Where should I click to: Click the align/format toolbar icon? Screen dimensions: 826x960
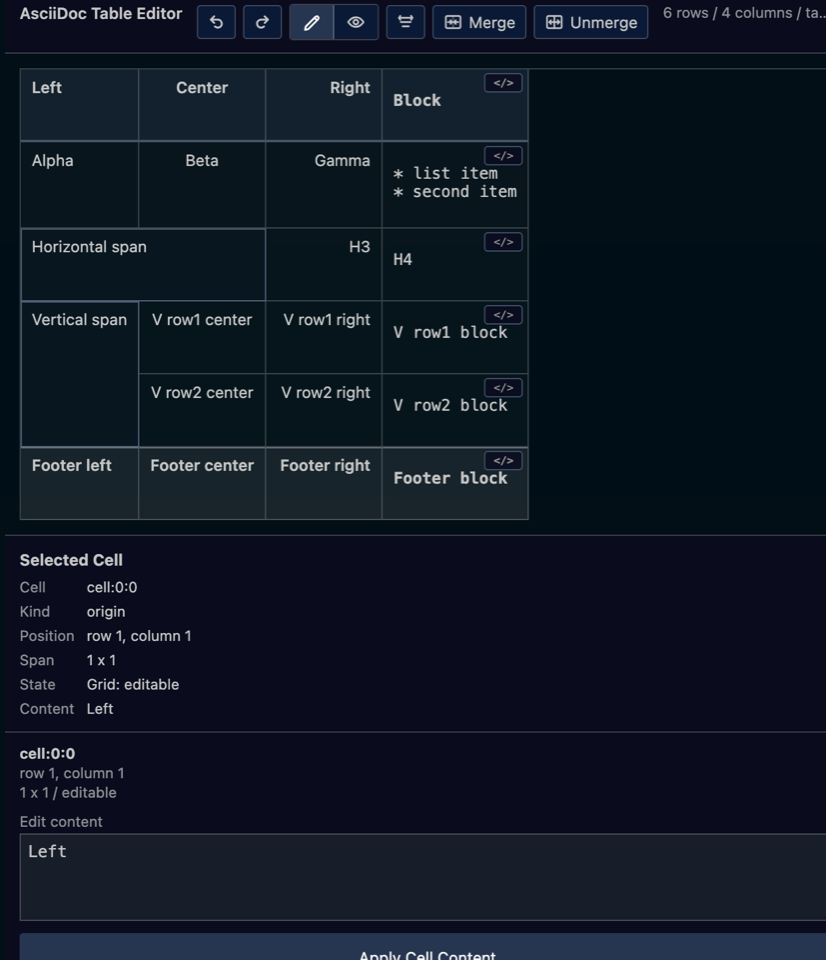click(405, 23)
